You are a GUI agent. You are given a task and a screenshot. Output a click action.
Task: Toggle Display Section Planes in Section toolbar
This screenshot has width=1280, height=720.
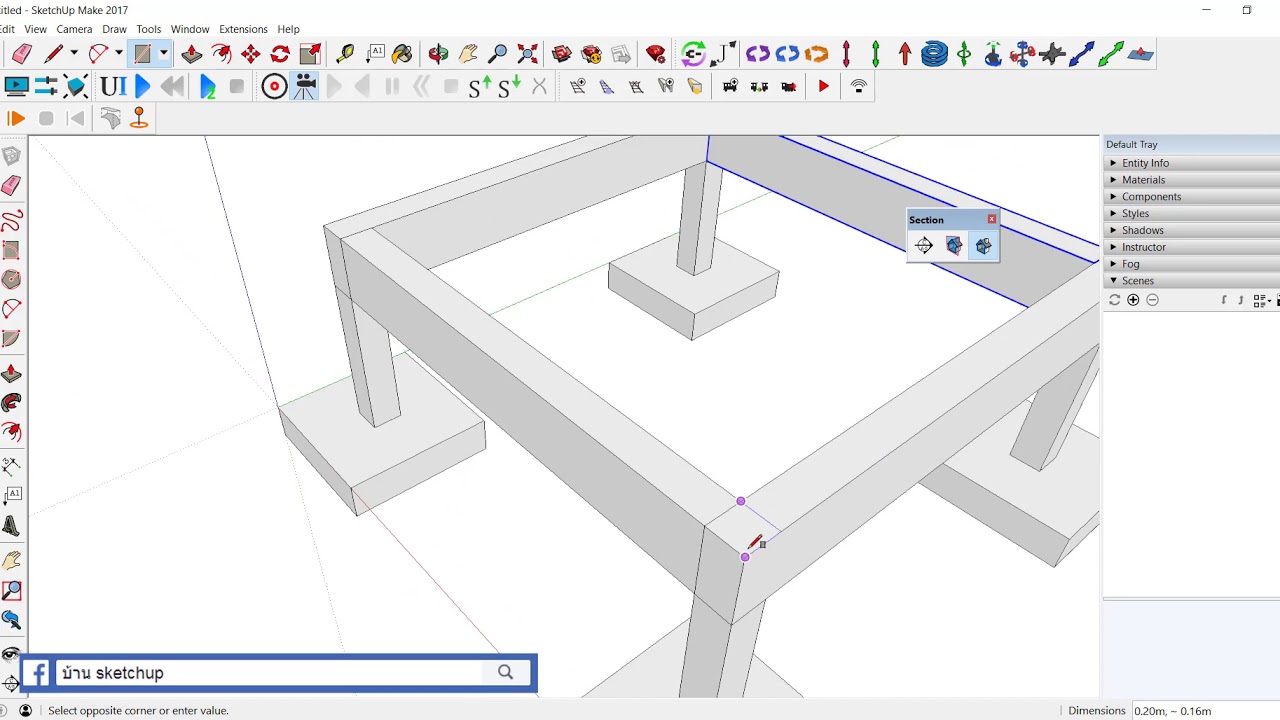[x=954, y=246]
